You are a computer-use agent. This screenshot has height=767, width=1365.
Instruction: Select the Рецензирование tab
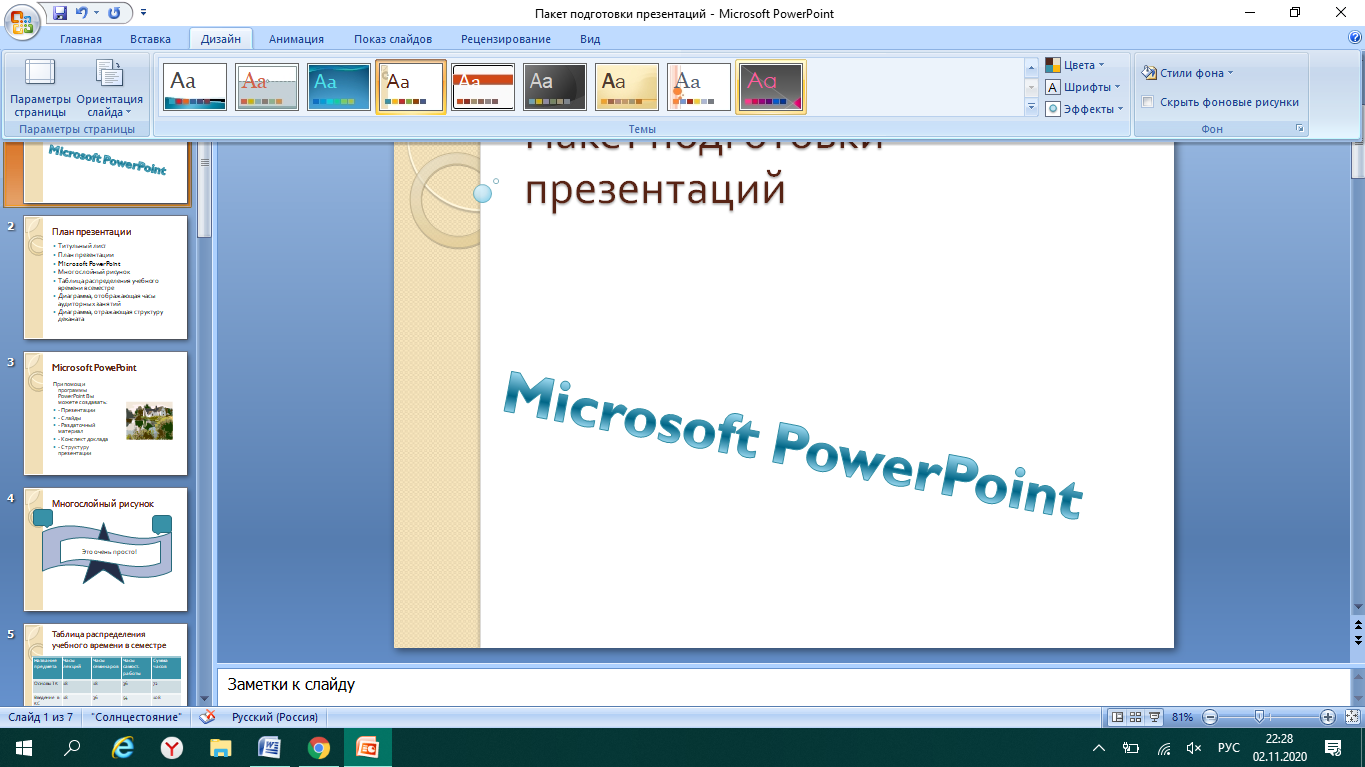(506, 39)
